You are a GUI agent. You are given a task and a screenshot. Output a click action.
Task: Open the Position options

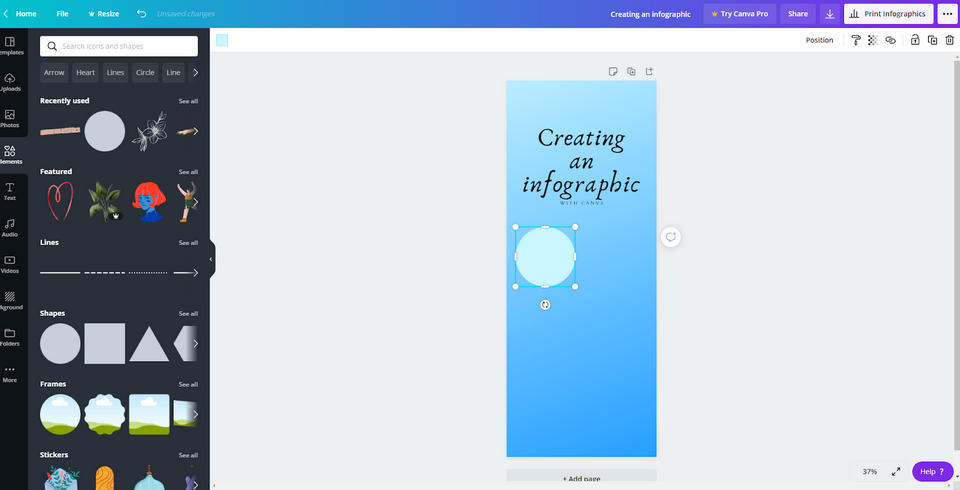coord(819,40)
